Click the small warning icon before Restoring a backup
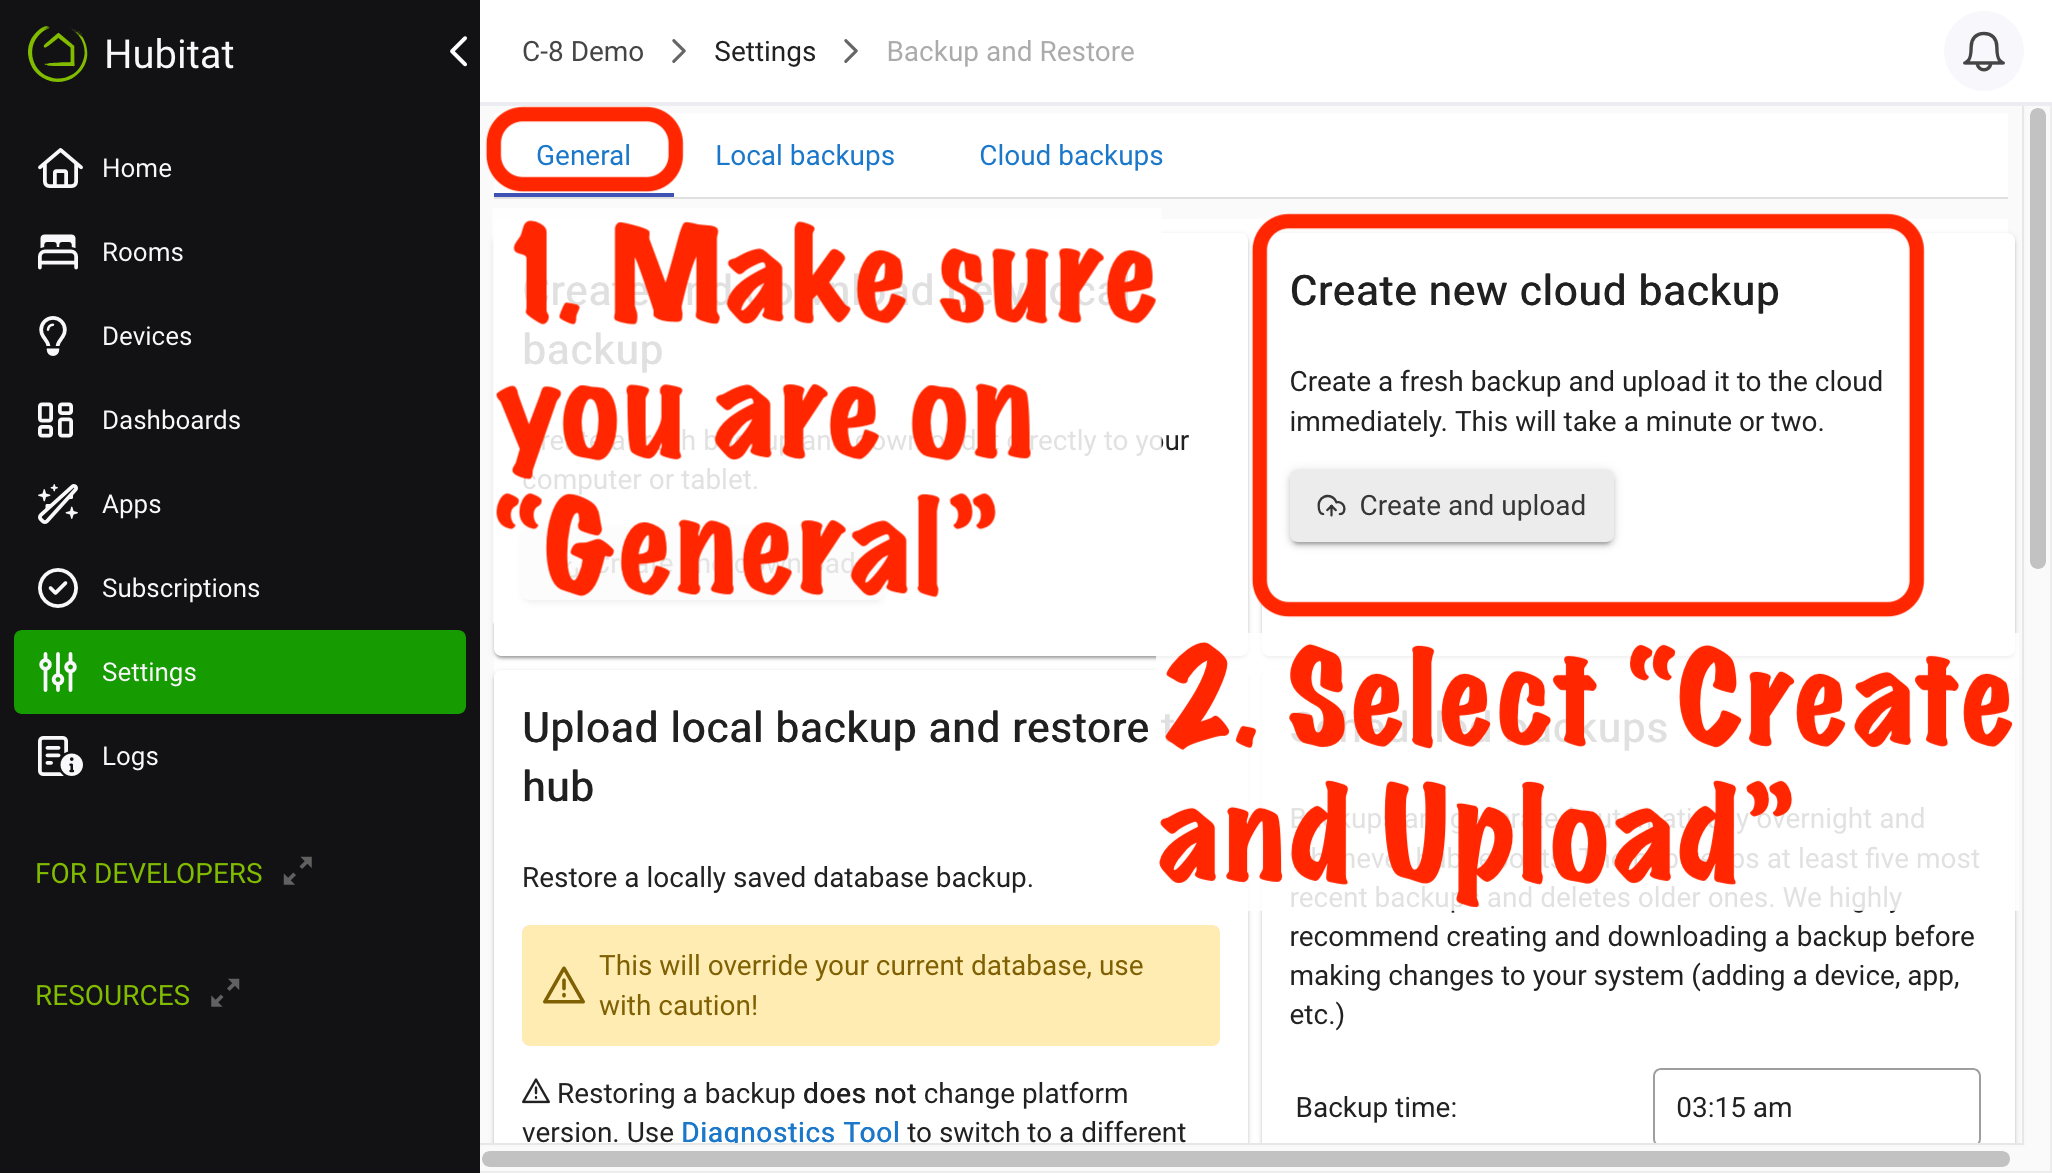This screenshot has width=2052, height=1174. [536, 1091]
